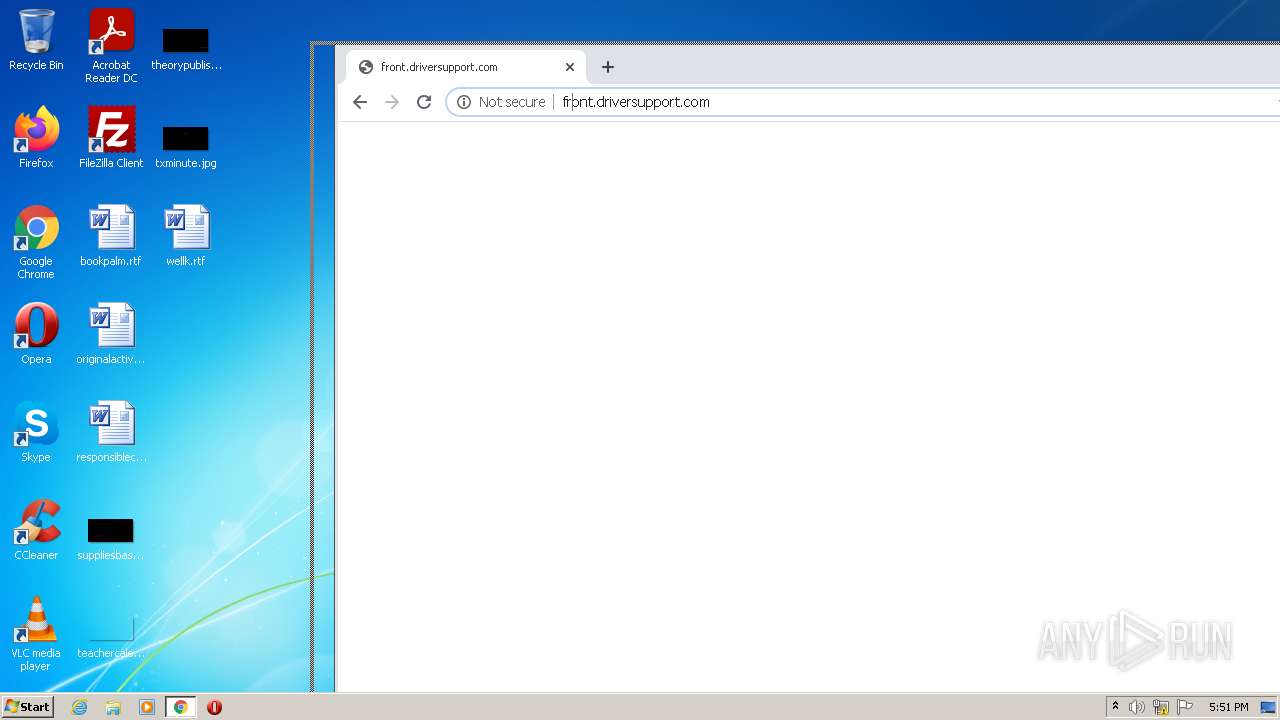This screenshot has width=1280, height=720.
Task: Open the media player taskbar icon
Action: point(147,707)
